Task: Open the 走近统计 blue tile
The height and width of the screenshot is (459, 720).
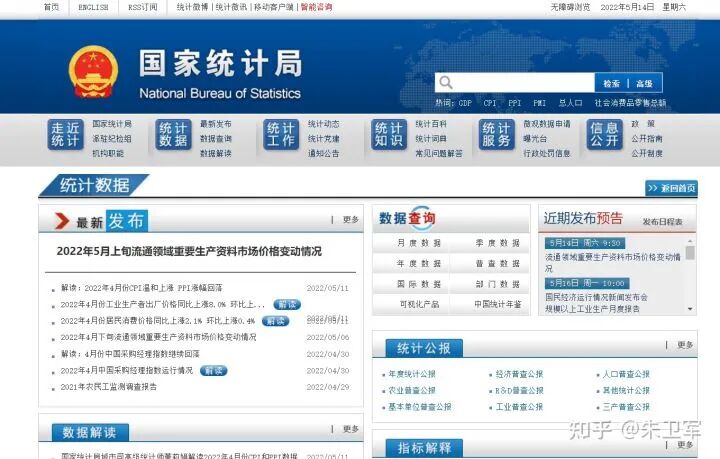Action: (65, 134)
